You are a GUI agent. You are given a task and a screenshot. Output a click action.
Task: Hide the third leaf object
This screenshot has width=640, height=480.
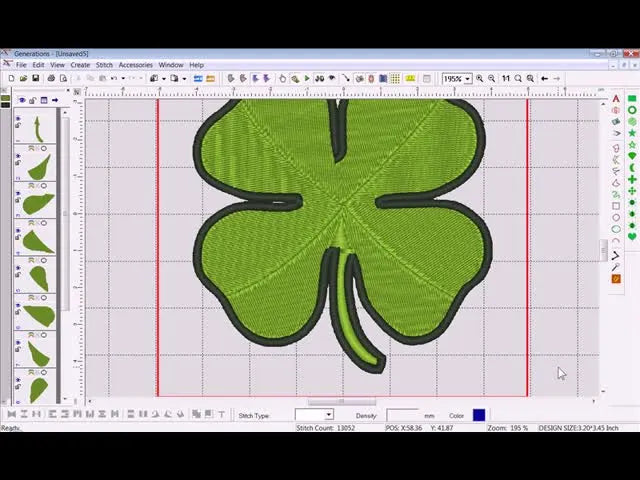[x=18, y=193]
